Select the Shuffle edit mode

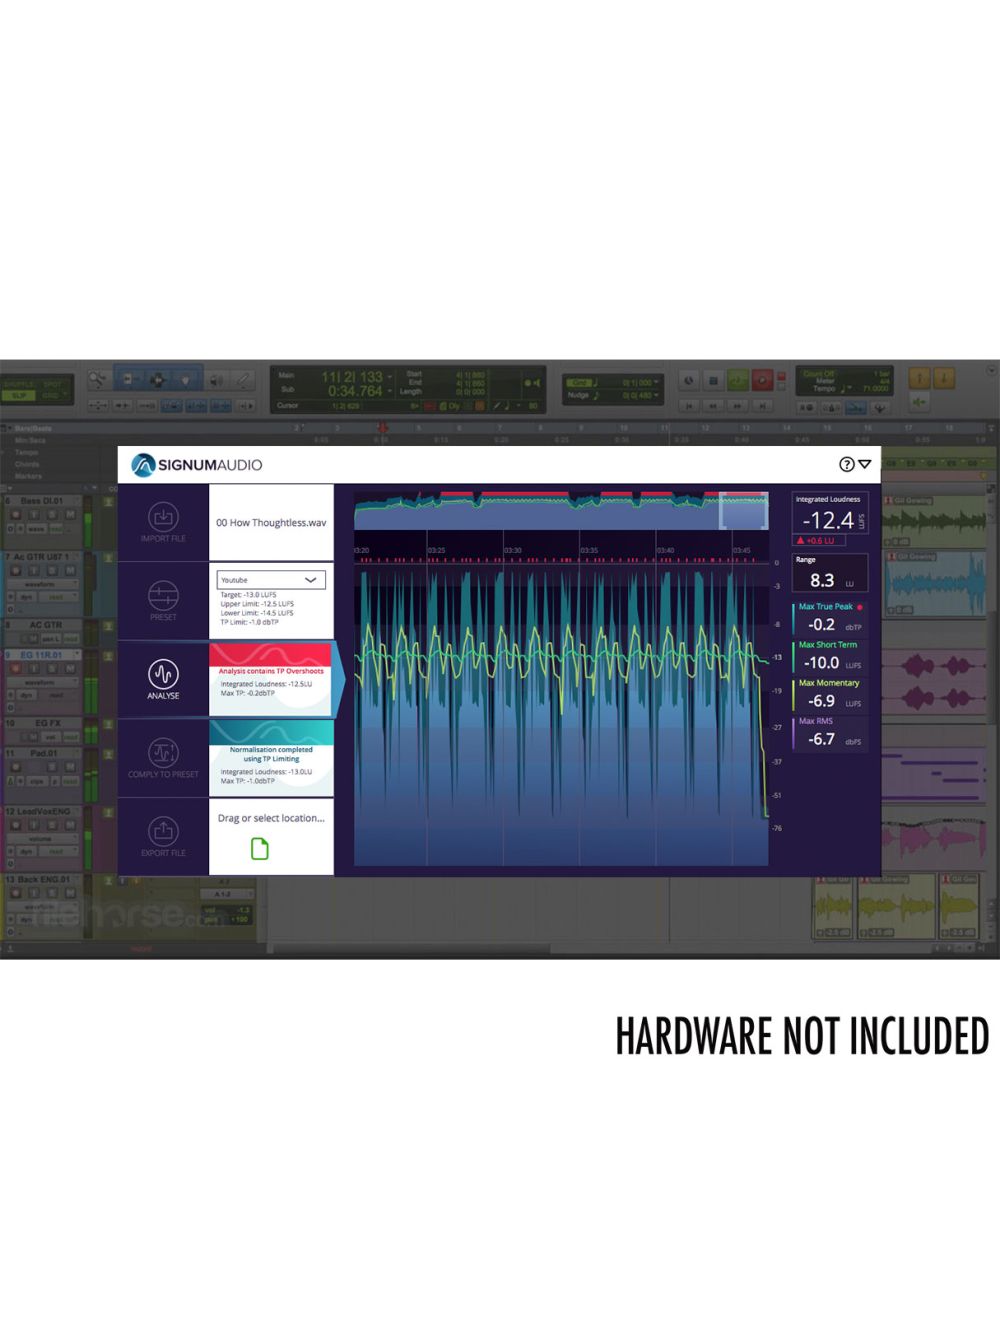(x=18, y=383)
